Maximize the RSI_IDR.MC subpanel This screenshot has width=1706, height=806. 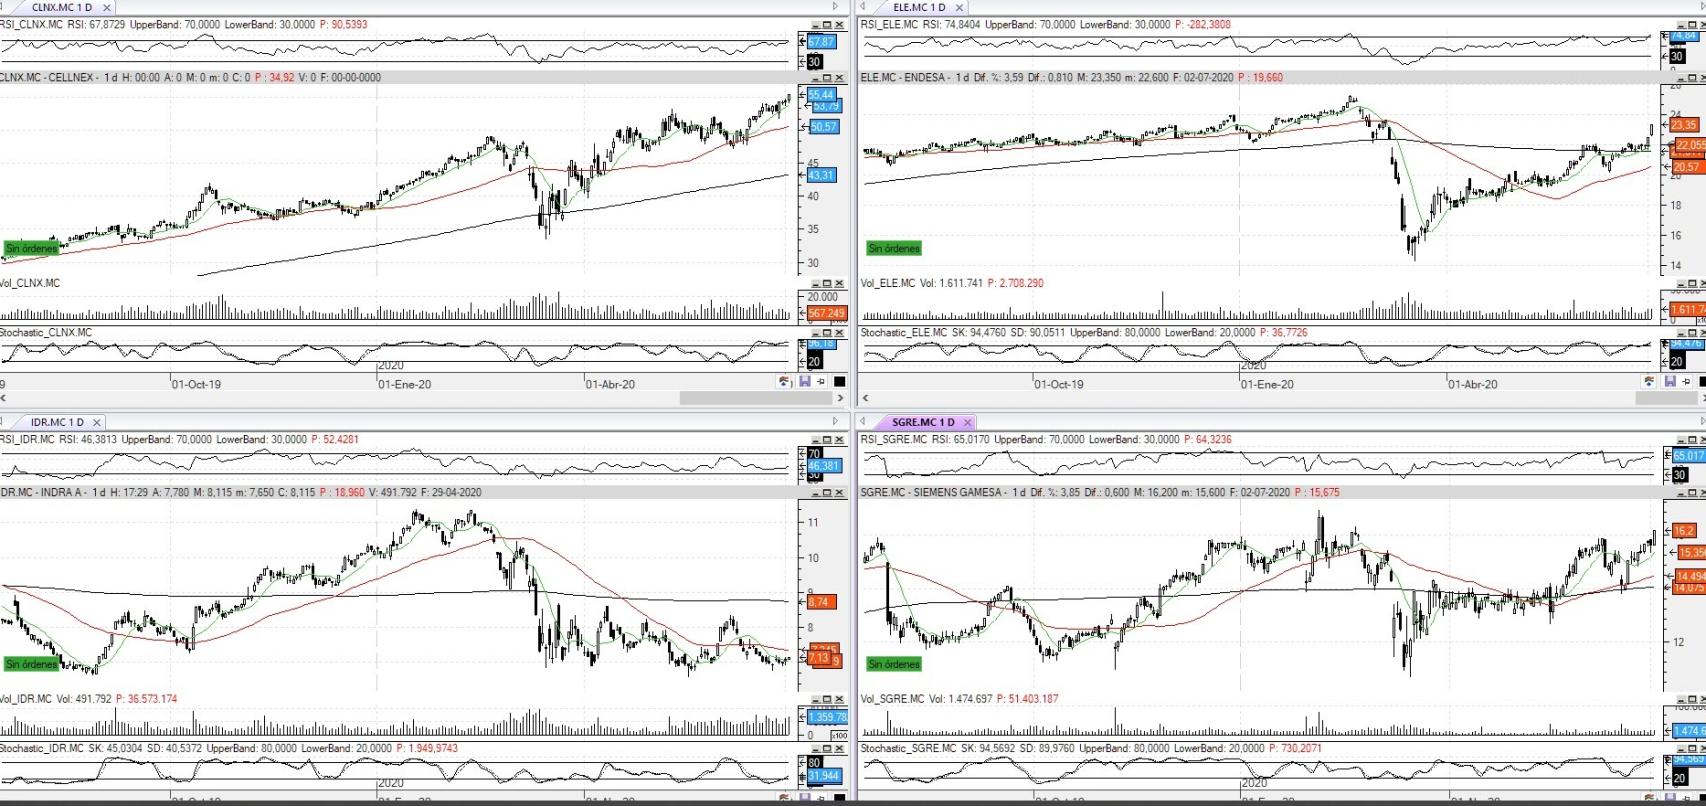pos(827,438)
